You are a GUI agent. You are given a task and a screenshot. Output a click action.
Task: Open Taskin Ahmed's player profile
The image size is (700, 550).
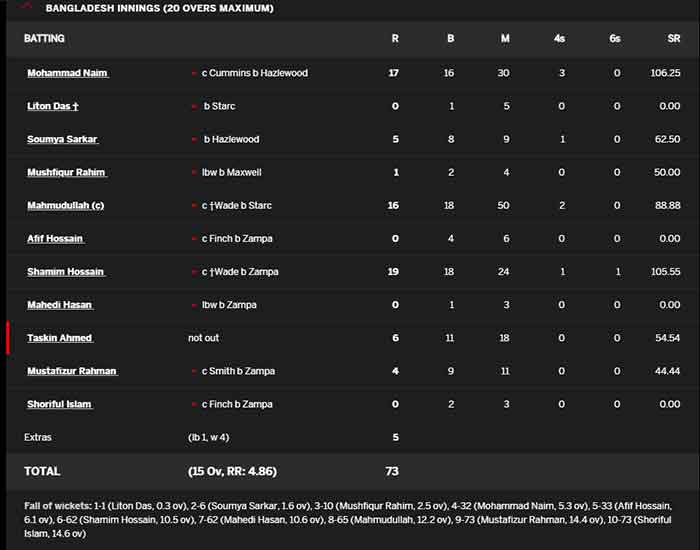click(x=60, y=338)
